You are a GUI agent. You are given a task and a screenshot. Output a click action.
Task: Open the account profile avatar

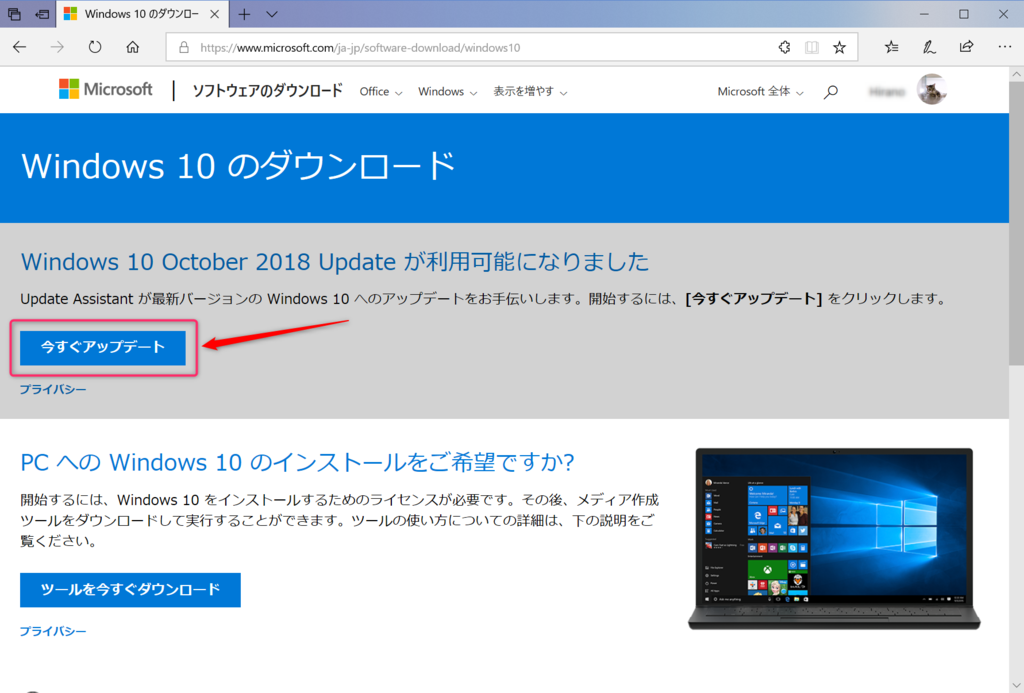(931, 89)
